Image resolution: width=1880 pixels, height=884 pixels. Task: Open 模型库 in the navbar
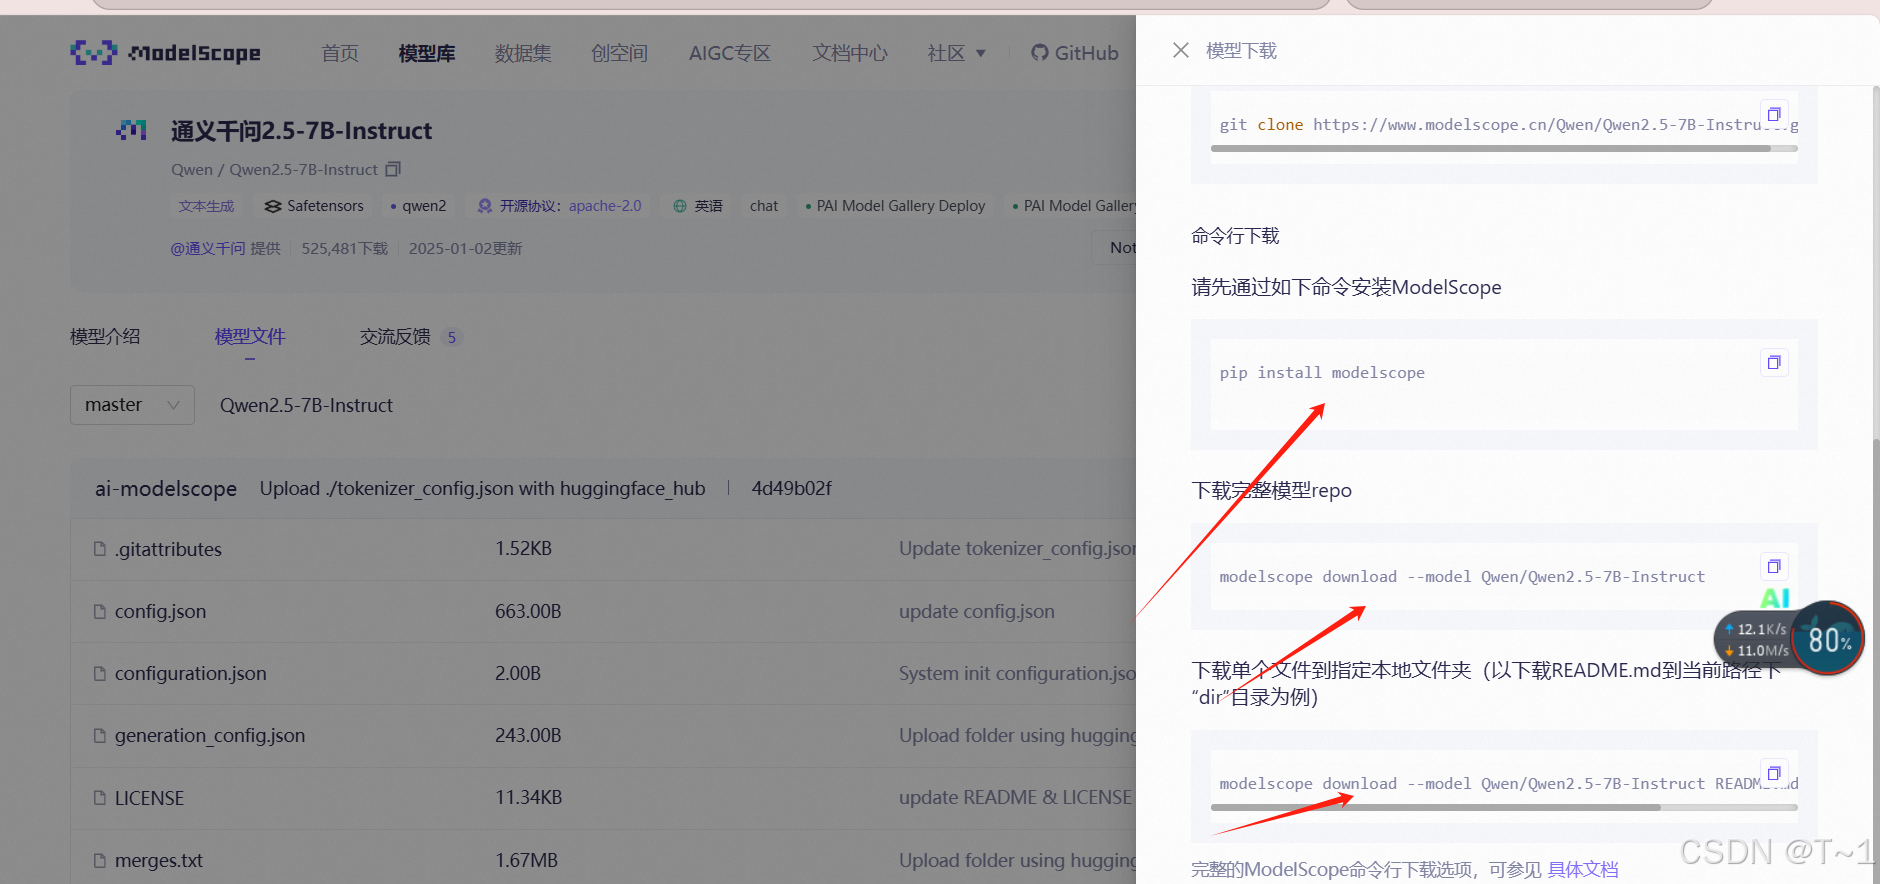point(427,53)
